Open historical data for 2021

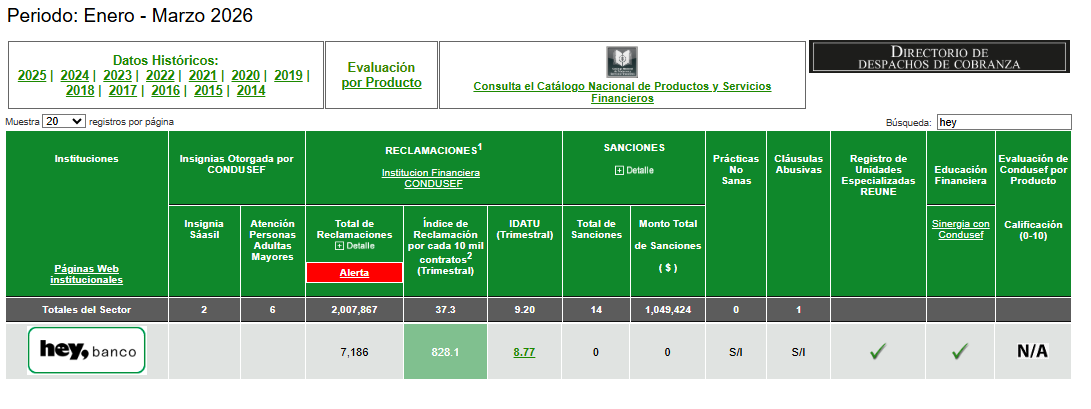[202, 75]
